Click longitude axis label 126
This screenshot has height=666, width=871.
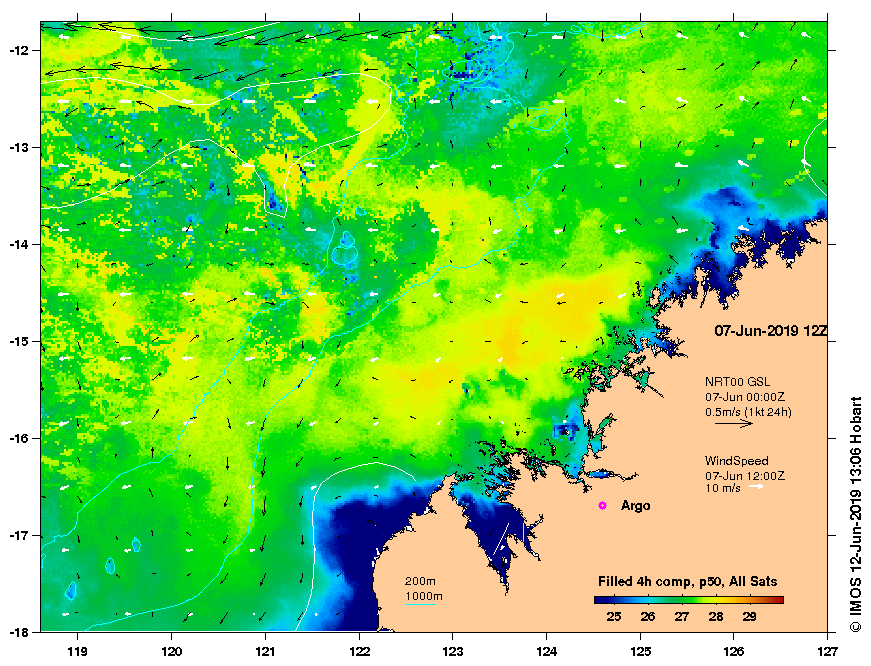click(734, 651)
